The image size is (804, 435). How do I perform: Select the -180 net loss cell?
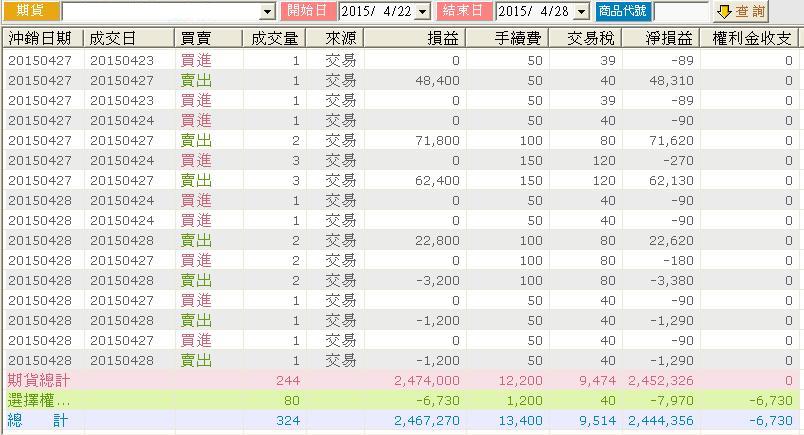pyautogui.click(x=678, y=261)
